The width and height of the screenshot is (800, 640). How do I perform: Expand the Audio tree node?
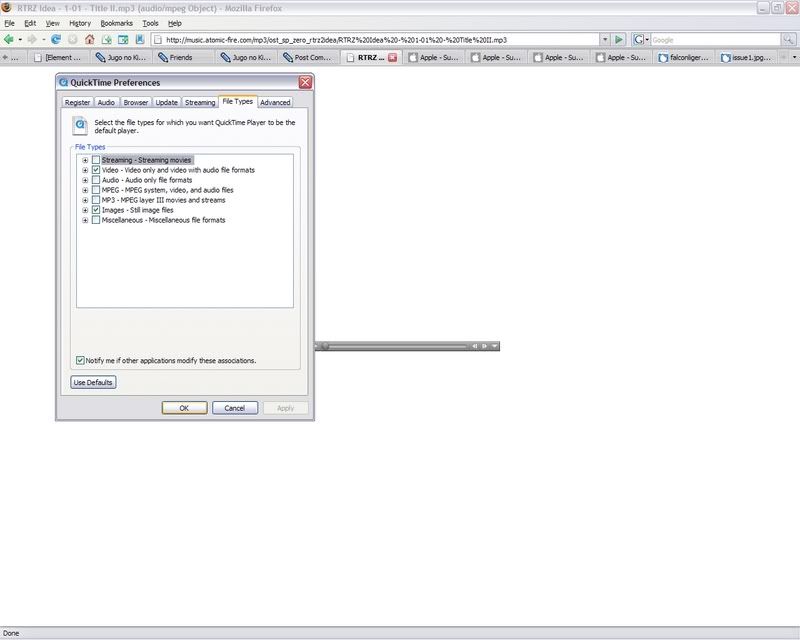click(x=85, y=180)
